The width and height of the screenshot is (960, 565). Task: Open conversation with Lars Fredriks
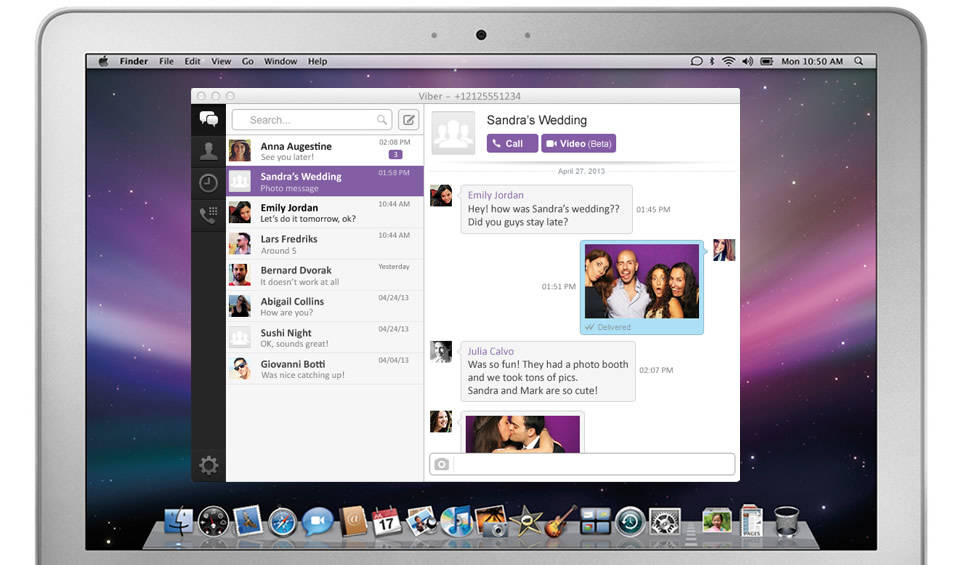point(324,244)
